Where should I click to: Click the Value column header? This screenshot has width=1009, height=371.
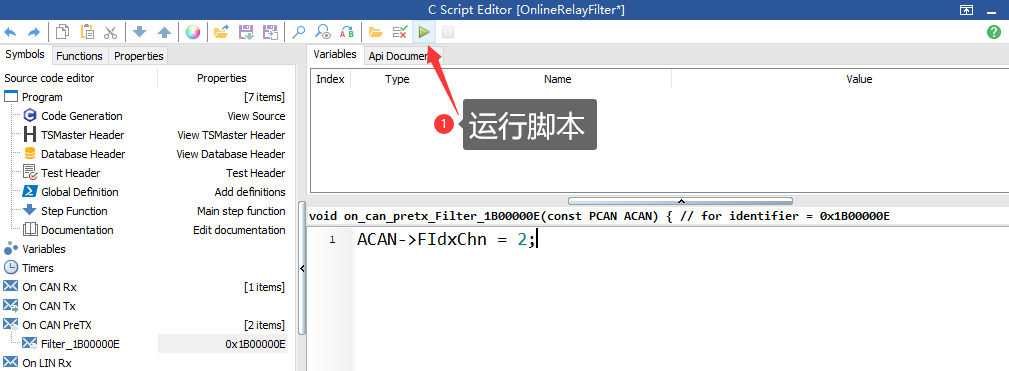tap(859, 79)
